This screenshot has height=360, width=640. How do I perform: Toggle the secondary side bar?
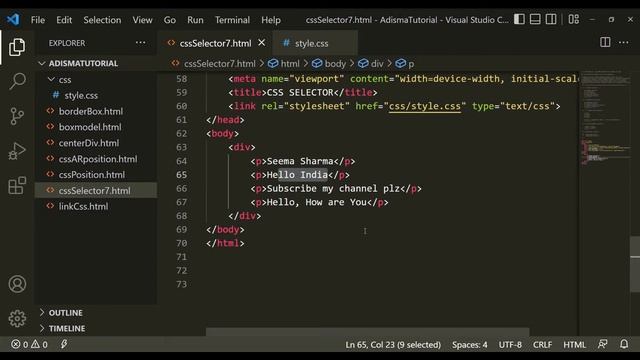[551, 19]
